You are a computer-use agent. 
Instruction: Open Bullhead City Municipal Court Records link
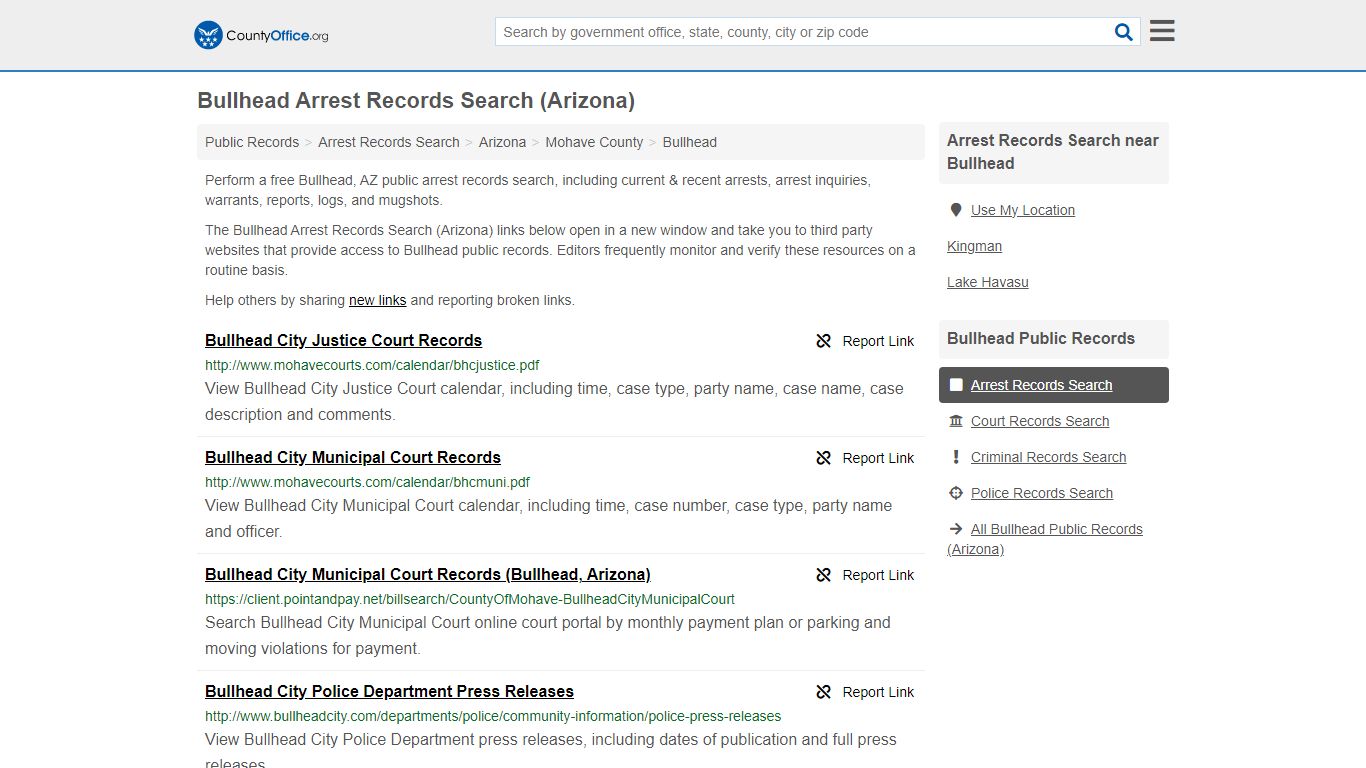[353, 457]
